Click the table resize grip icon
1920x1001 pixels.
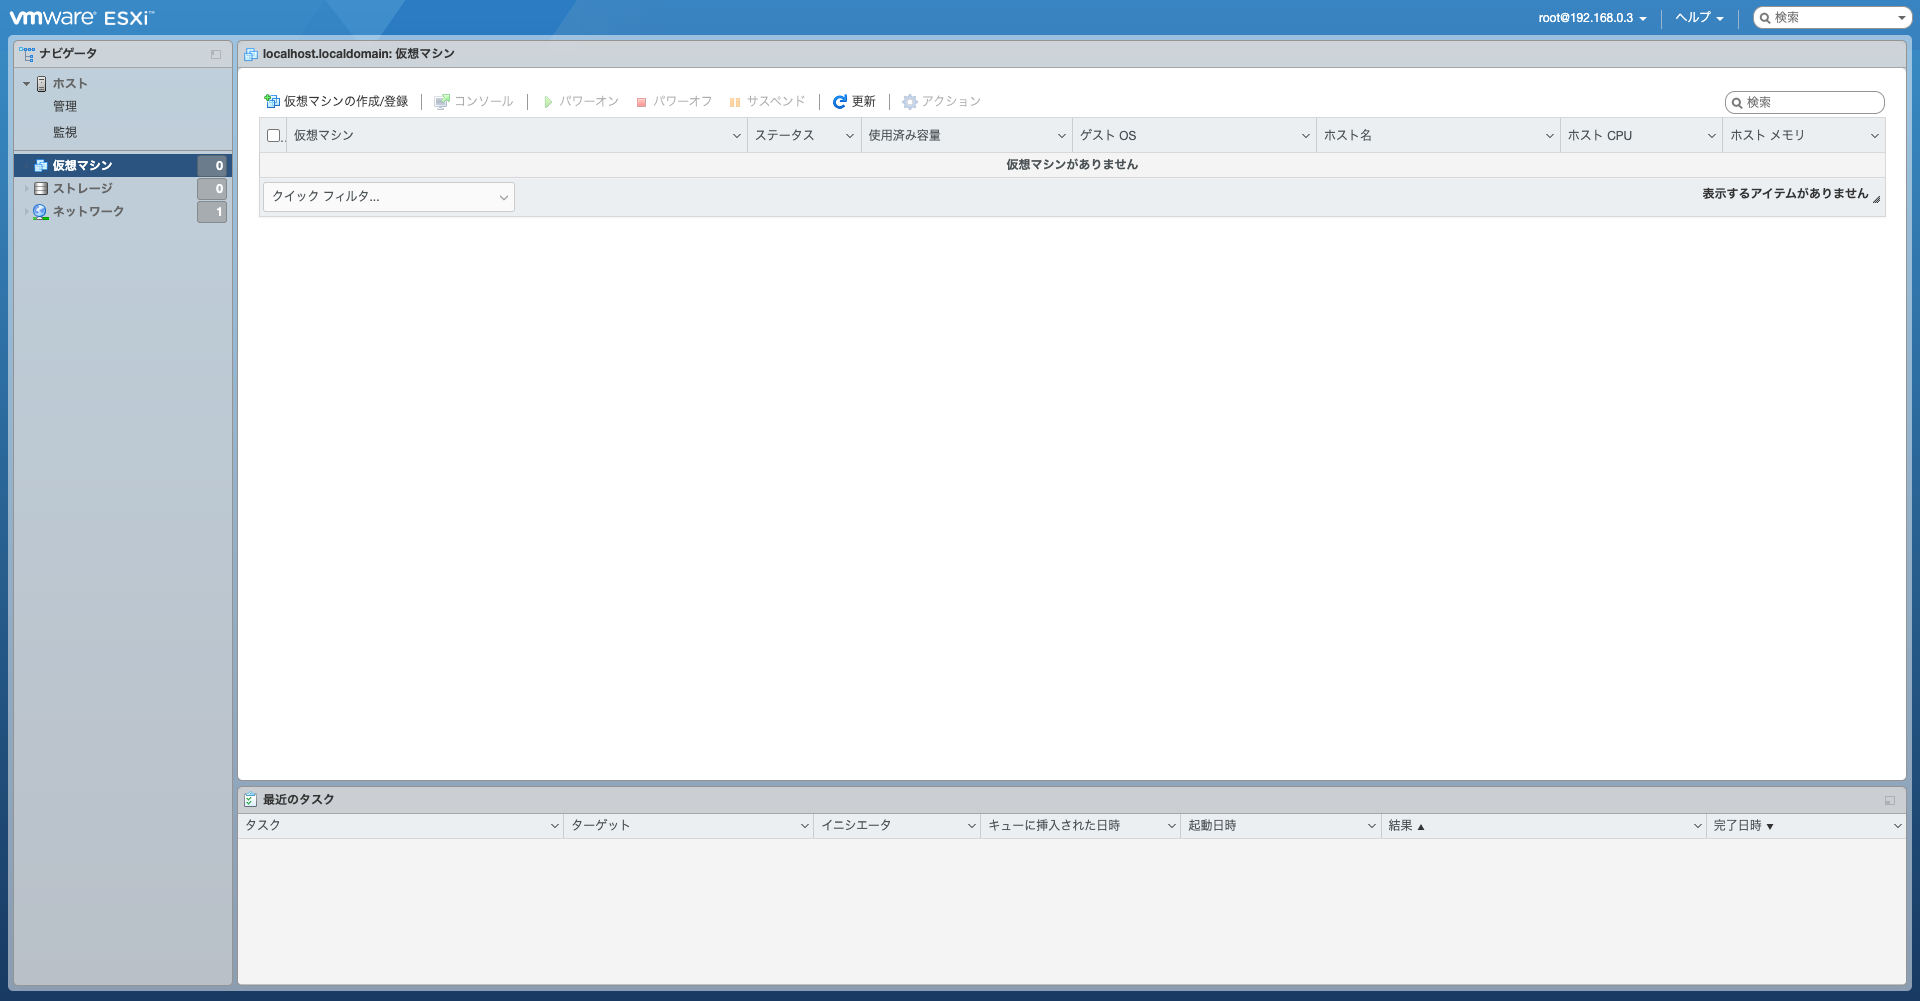tap(1877, 199)
